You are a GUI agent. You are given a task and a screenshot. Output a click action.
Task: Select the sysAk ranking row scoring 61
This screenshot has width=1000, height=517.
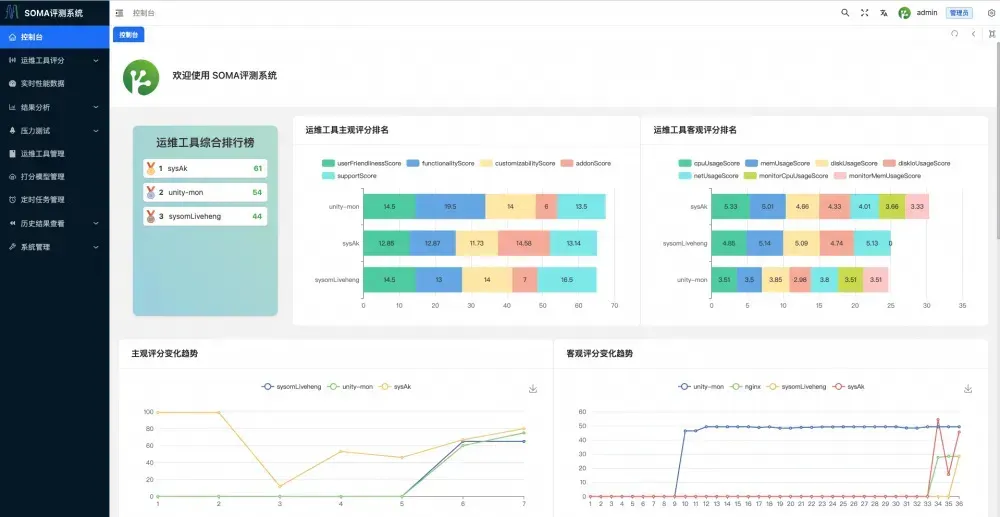point(205,169)
